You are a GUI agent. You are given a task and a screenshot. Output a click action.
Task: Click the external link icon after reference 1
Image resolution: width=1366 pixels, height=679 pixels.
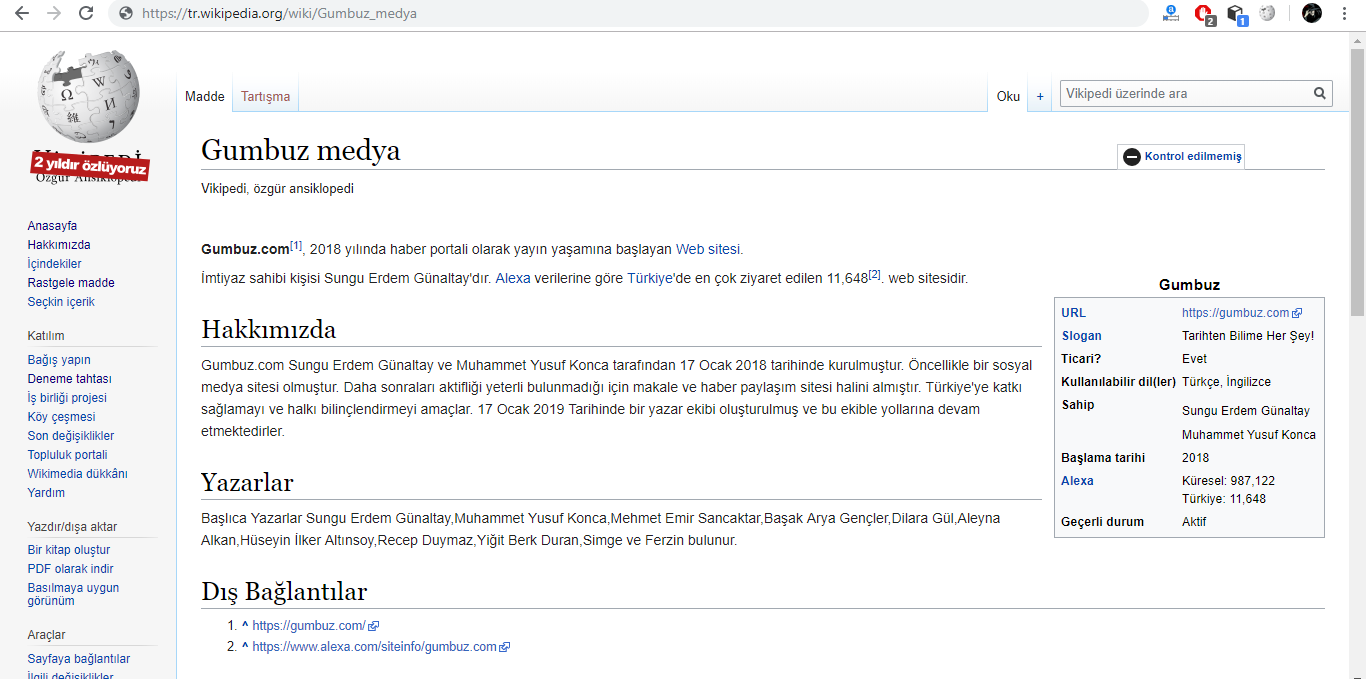[x=374, y=626]
